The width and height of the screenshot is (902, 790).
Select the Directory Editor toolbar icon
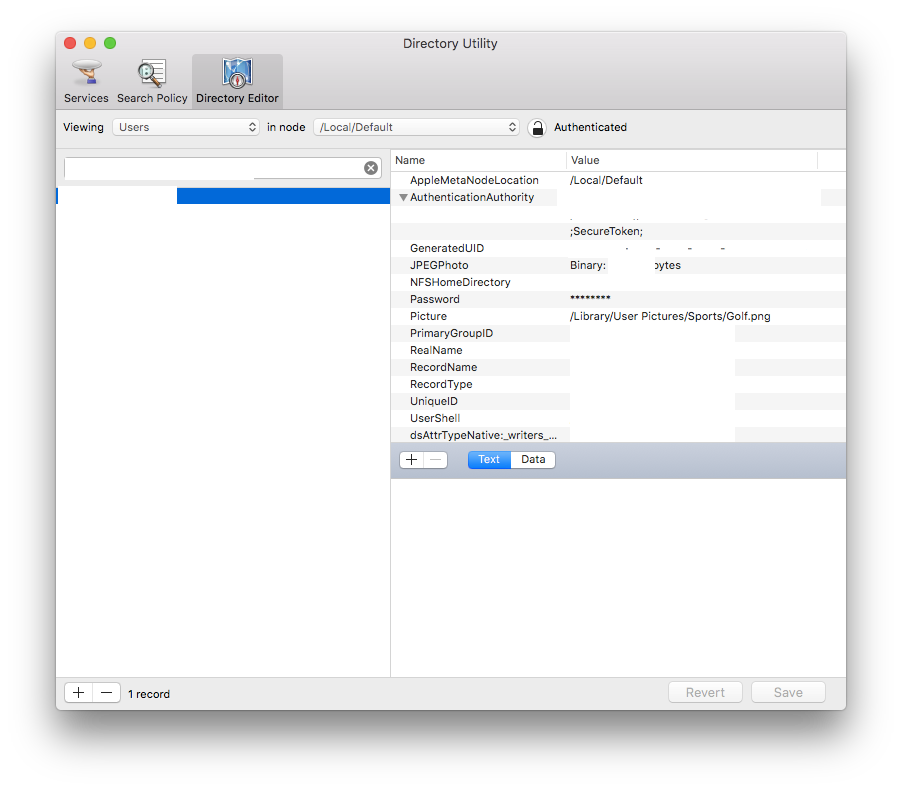point(237,82)
